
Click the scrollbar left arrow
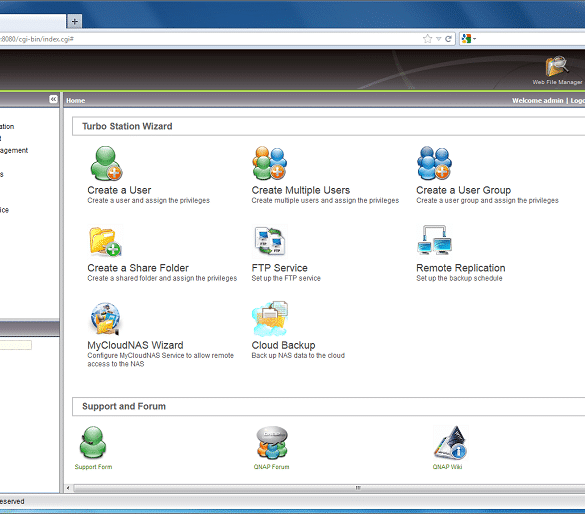tap(68, 488)
